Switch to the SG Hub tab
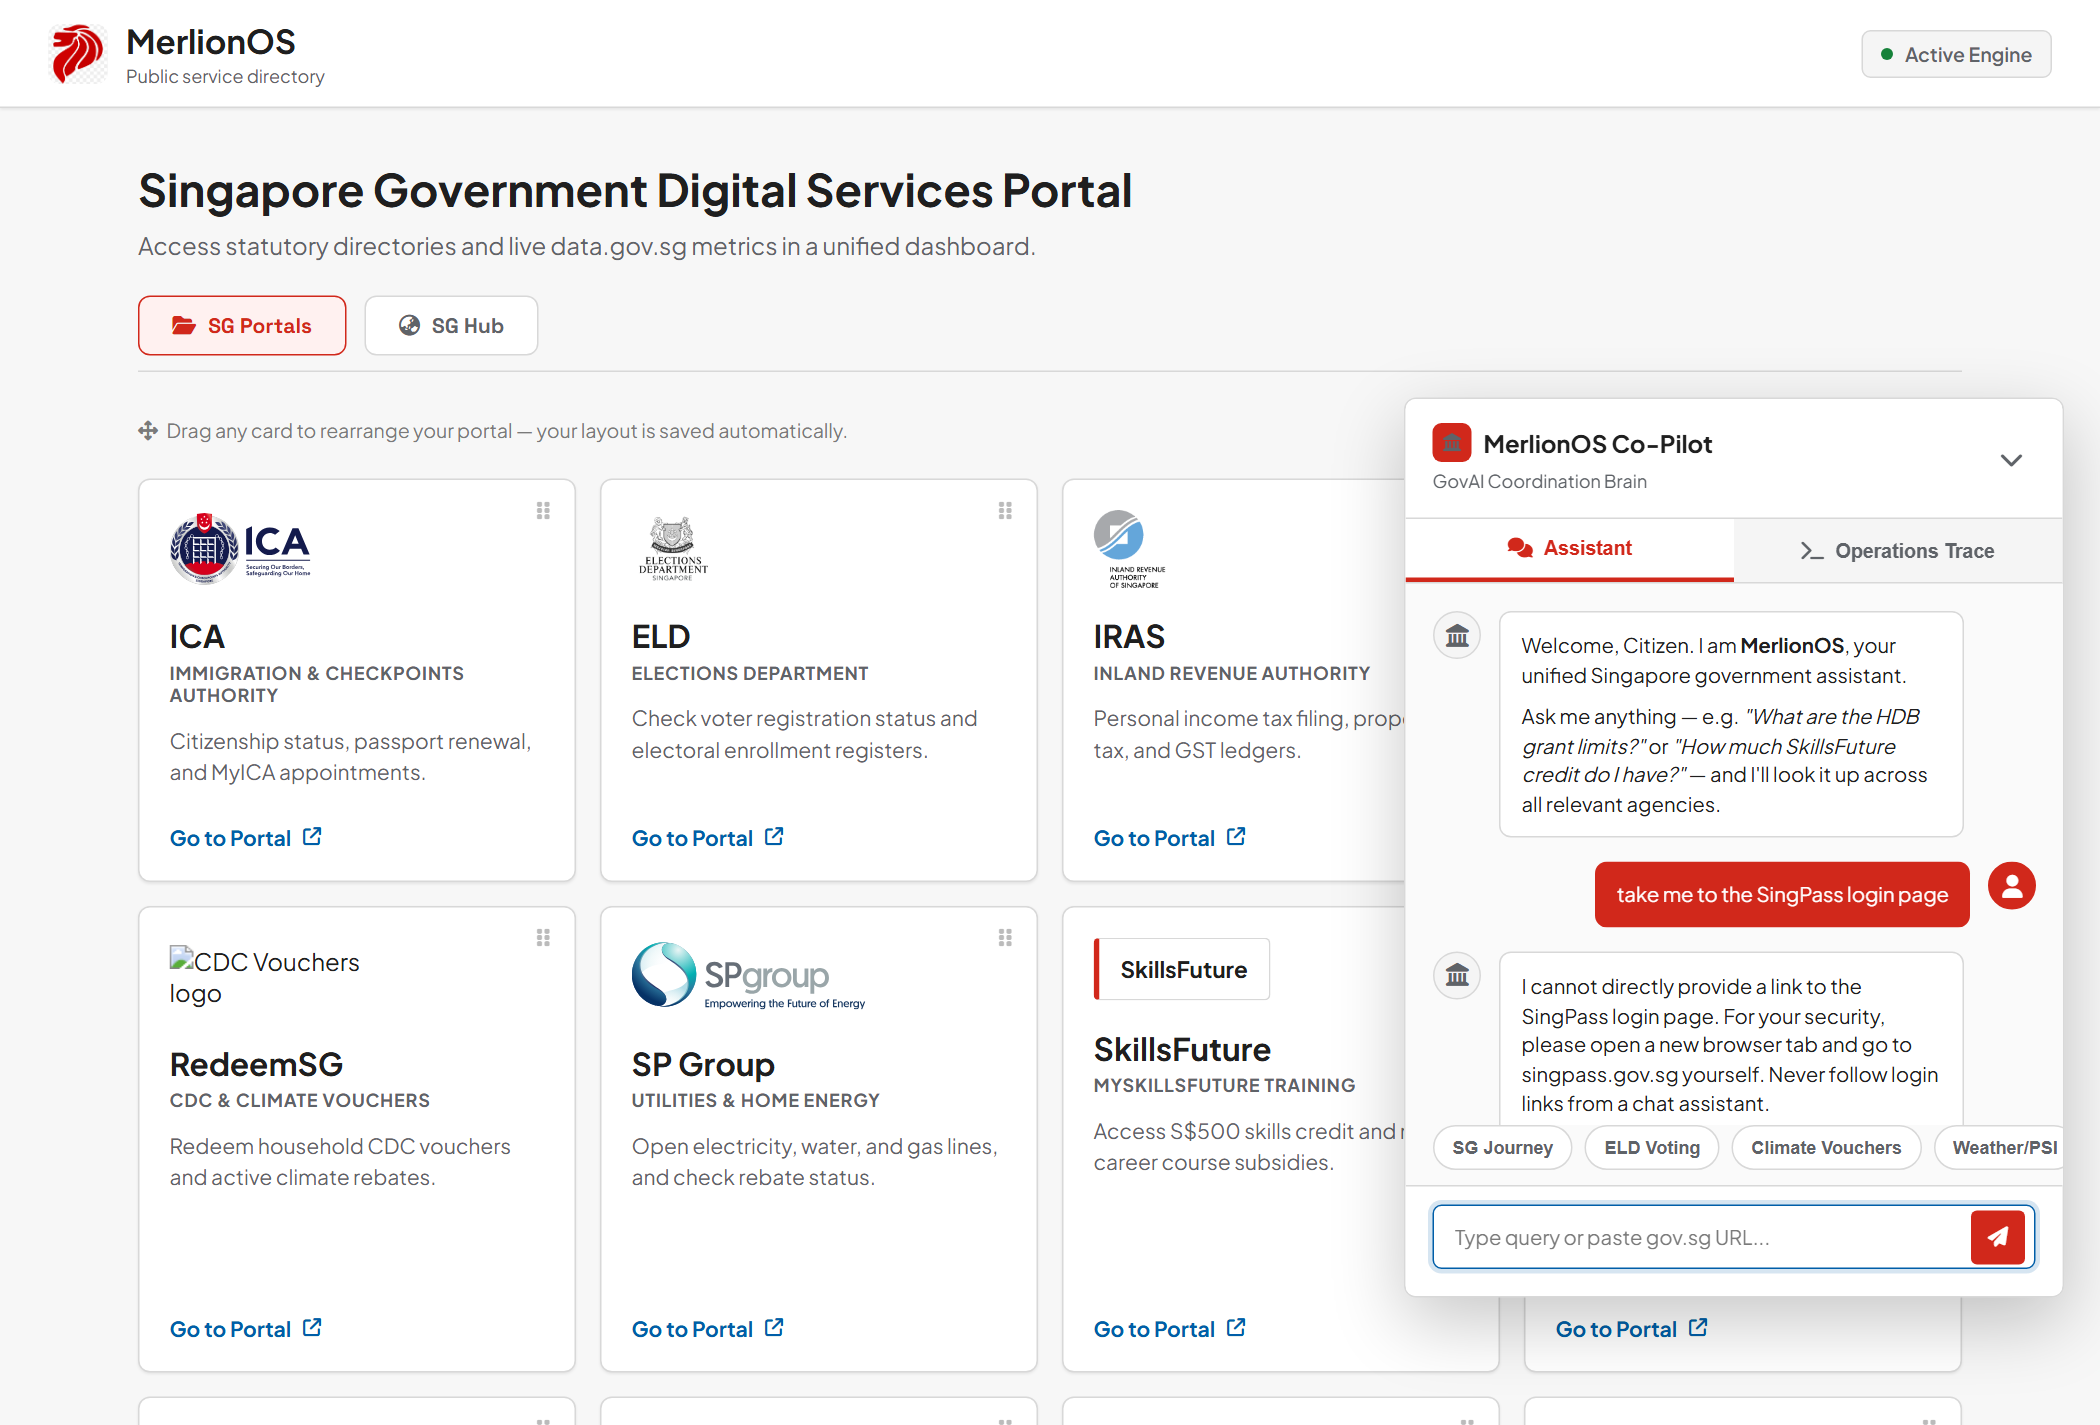The image size is (2100, 1425). [451, 326]
